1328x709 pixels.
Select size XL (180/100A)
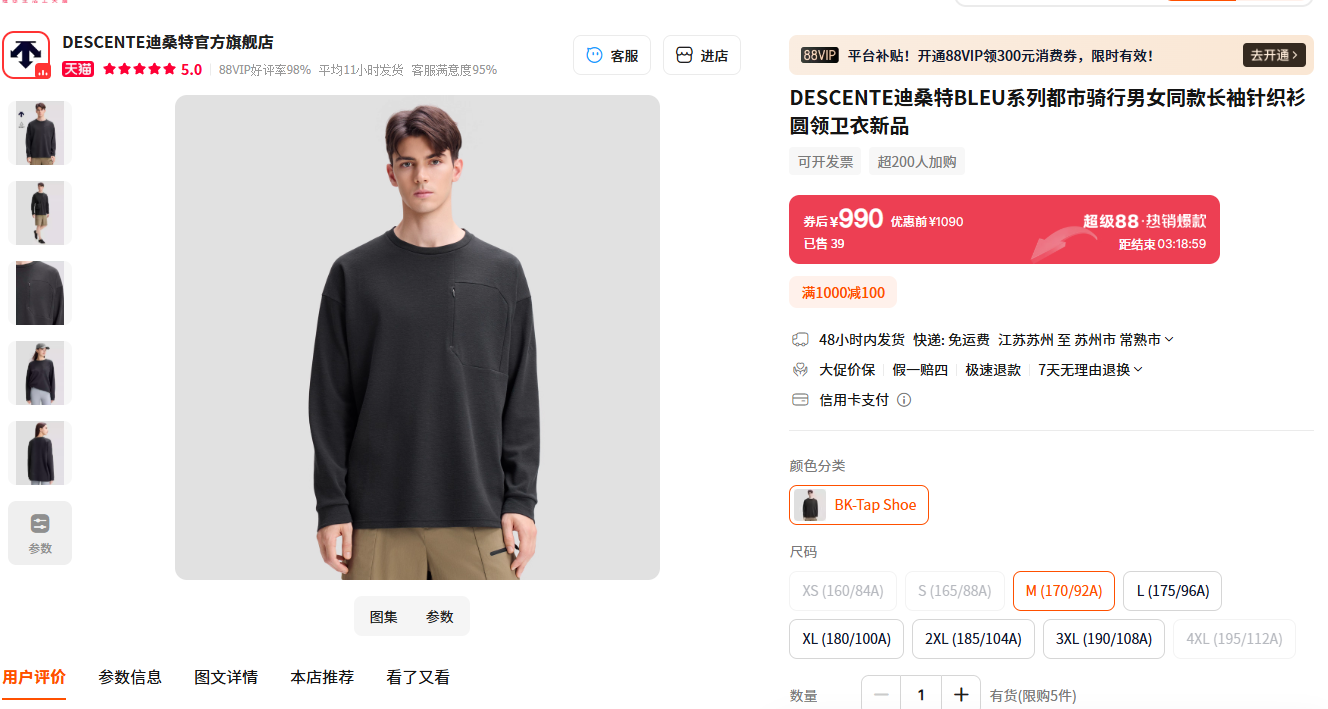[846, 639]
